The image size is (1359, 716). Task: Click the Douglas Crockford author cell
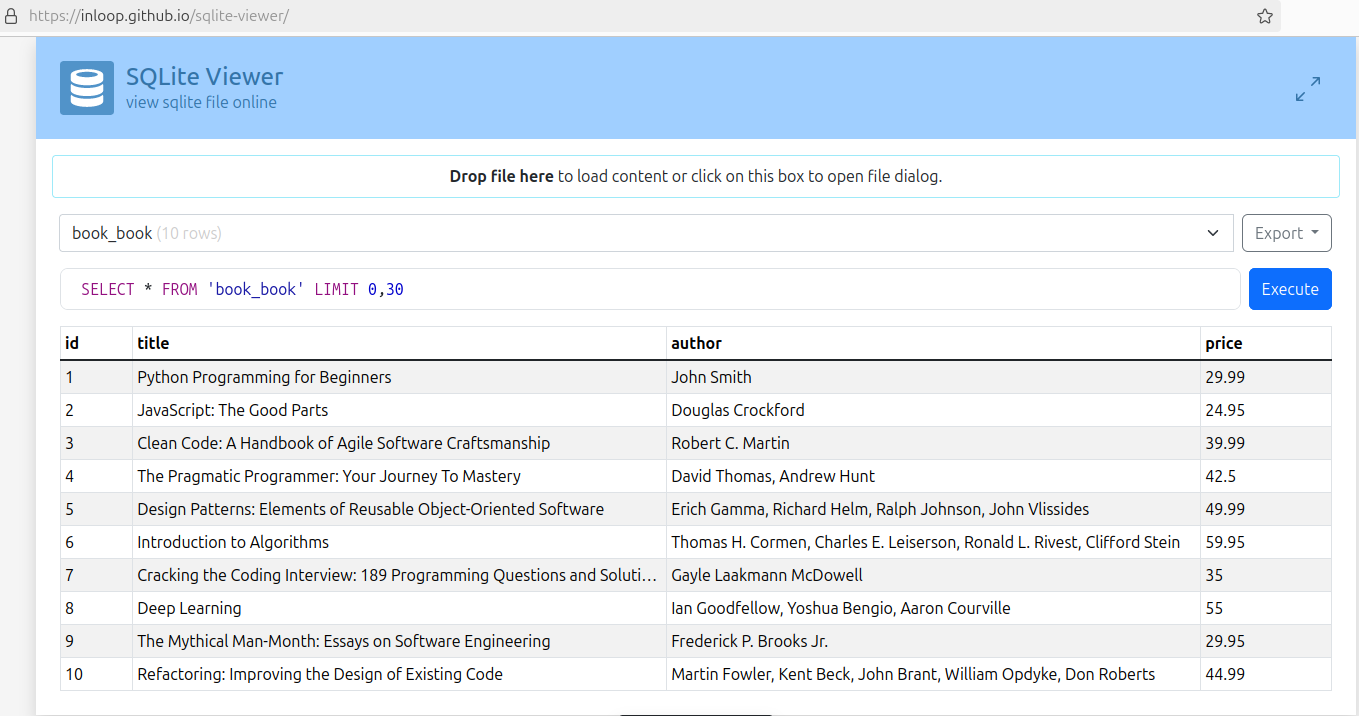coord(737,410)
